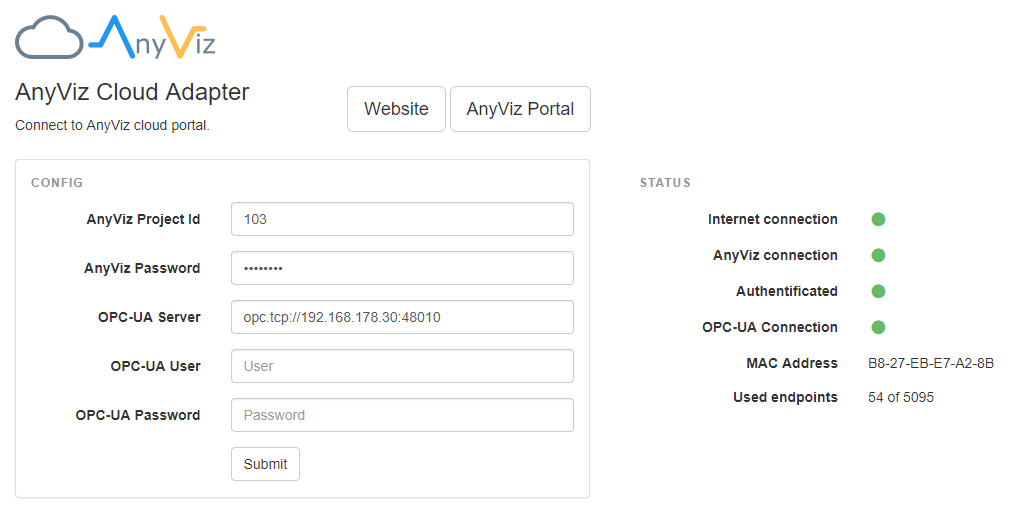The height and width of the screenshot is (506, 1022).
Task: Click the 'OPC-UA User' label
Action: click(155, 366)
